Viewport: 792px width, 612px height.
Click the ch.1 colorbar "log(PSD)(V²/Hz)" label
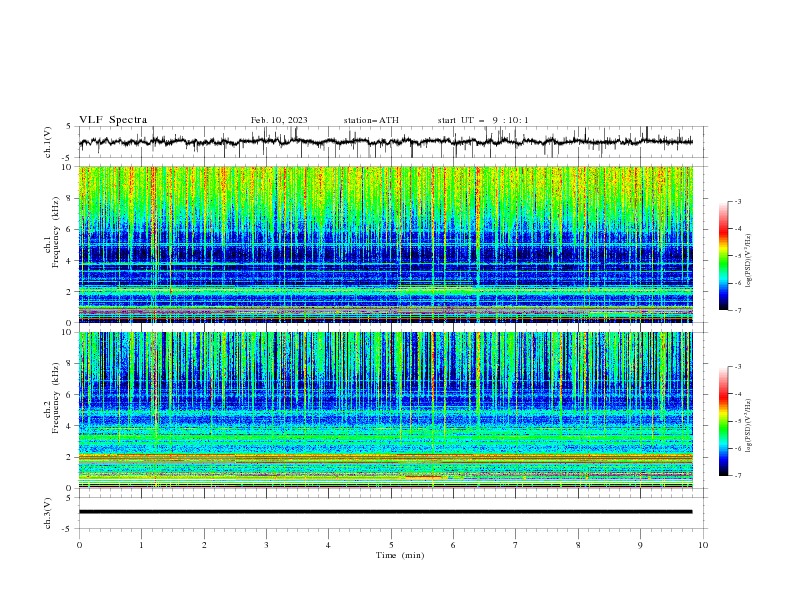(749, 261)
